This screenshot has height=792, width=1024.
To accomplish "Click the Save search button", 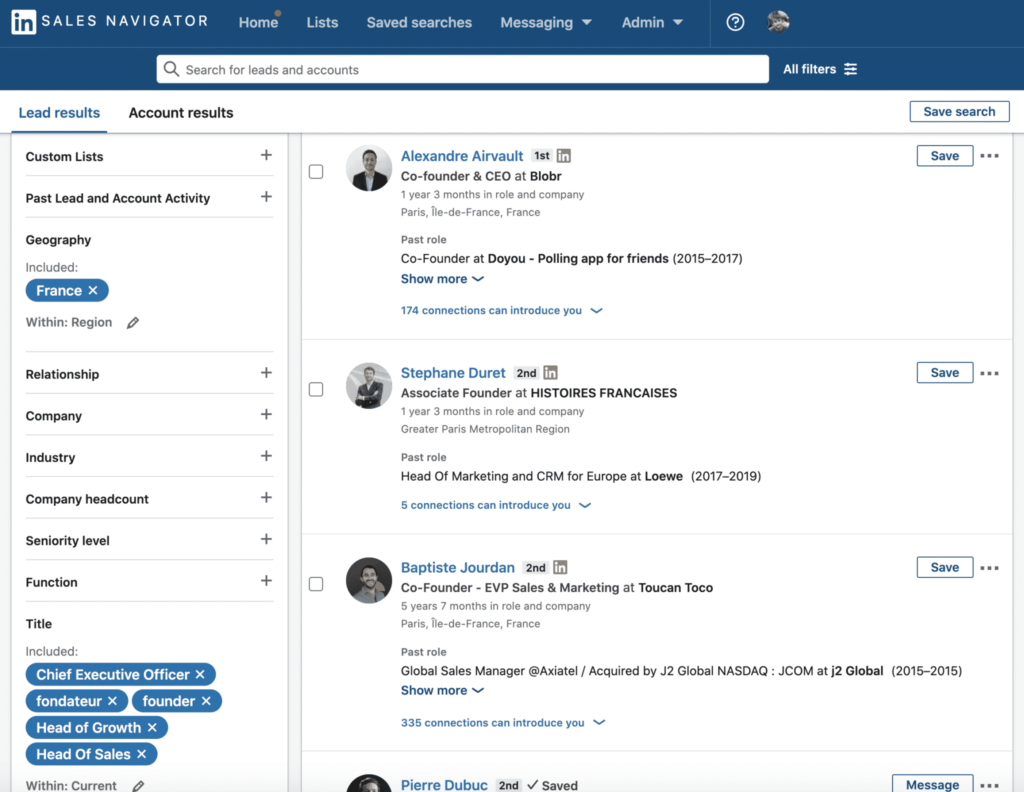I will pos(958,112).
